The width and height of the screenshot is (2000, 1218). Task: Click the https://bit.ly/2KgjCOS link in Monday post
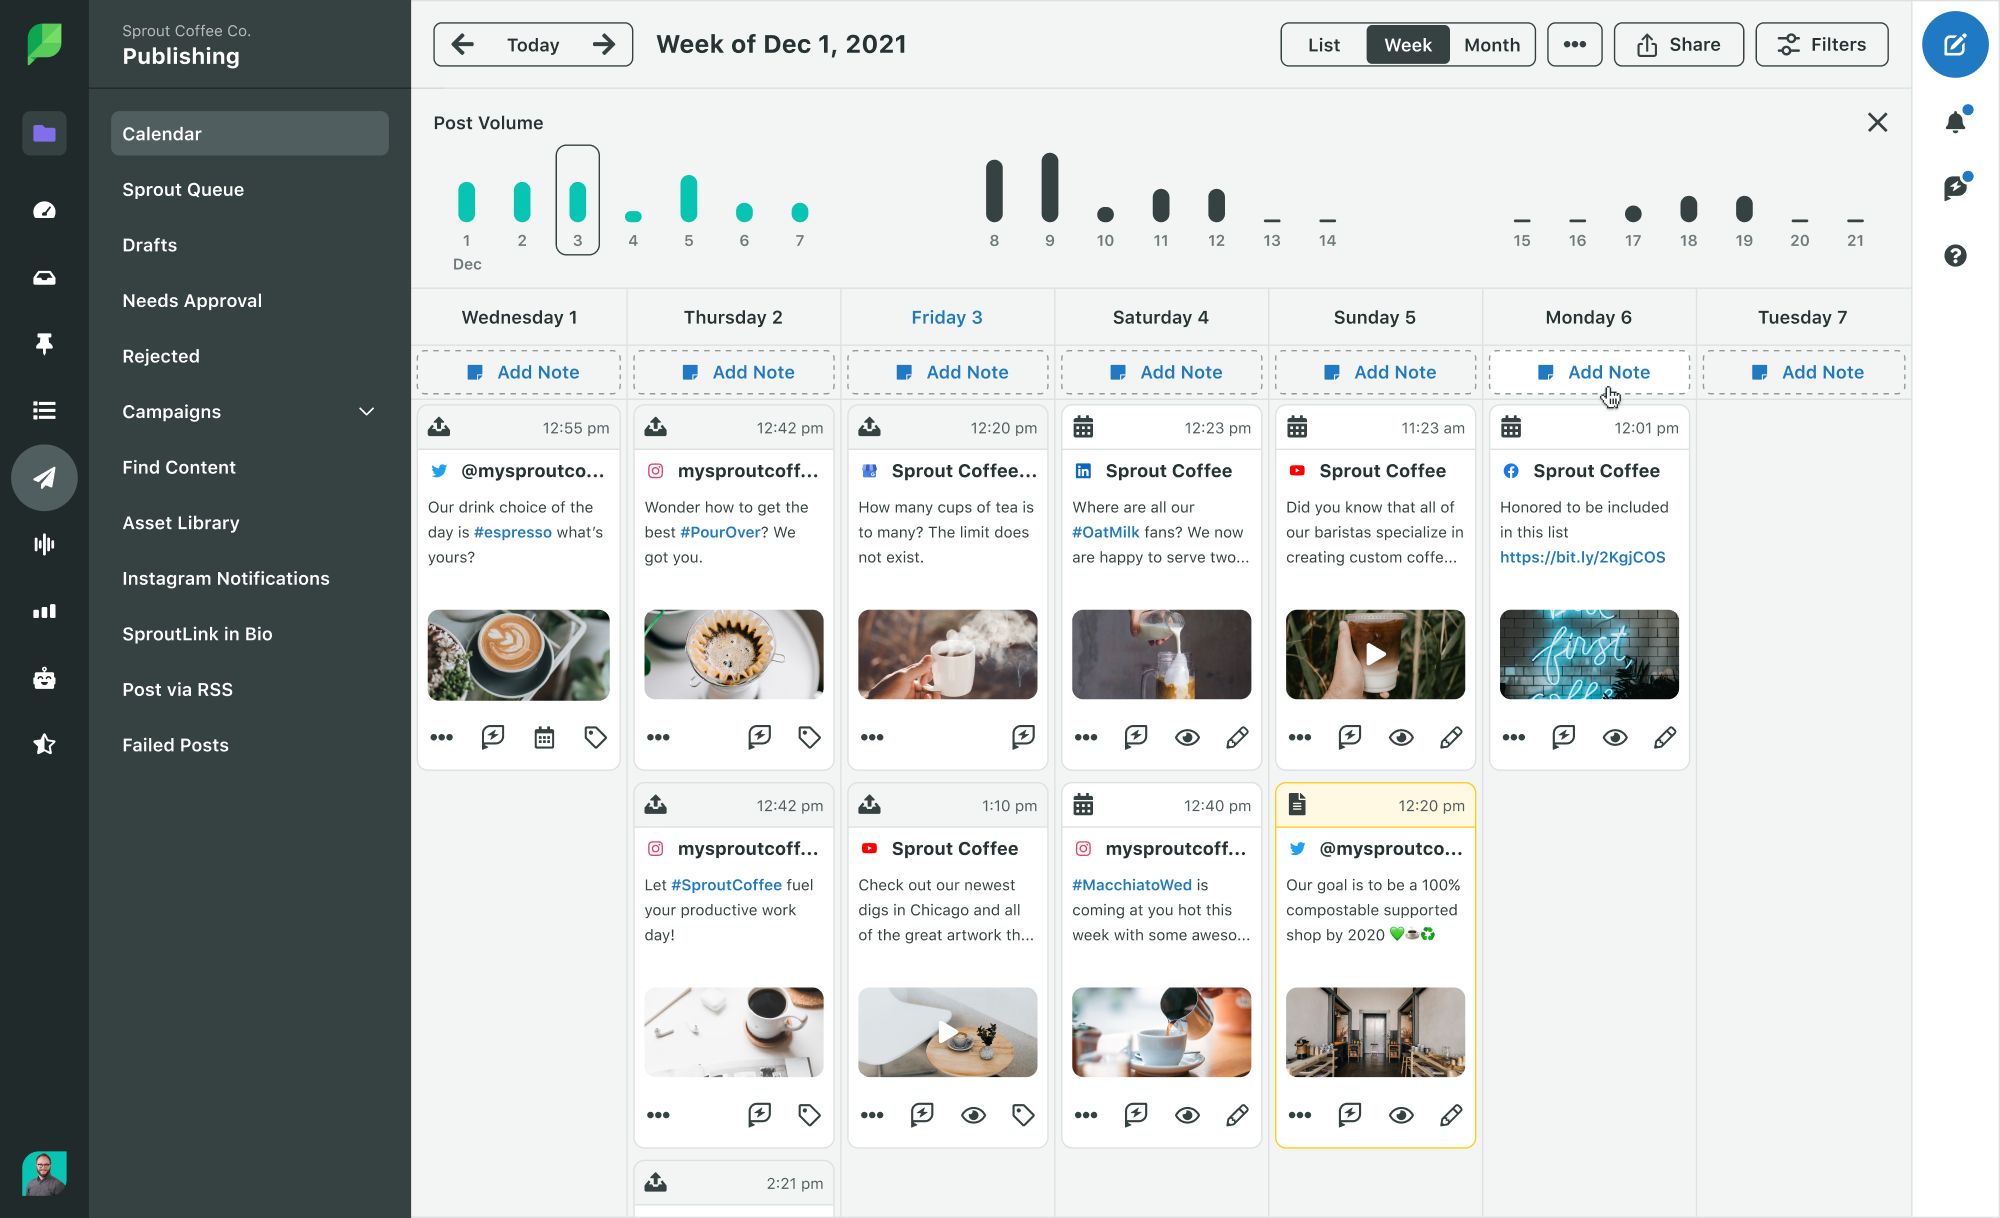pos(1583,557)
